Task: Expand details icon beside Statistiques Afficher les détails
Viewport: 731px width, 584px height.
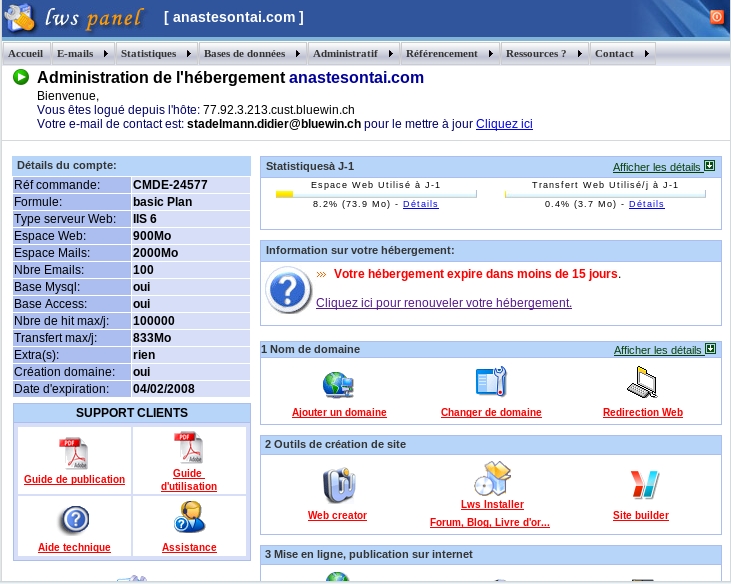Action: coord(710,166)
